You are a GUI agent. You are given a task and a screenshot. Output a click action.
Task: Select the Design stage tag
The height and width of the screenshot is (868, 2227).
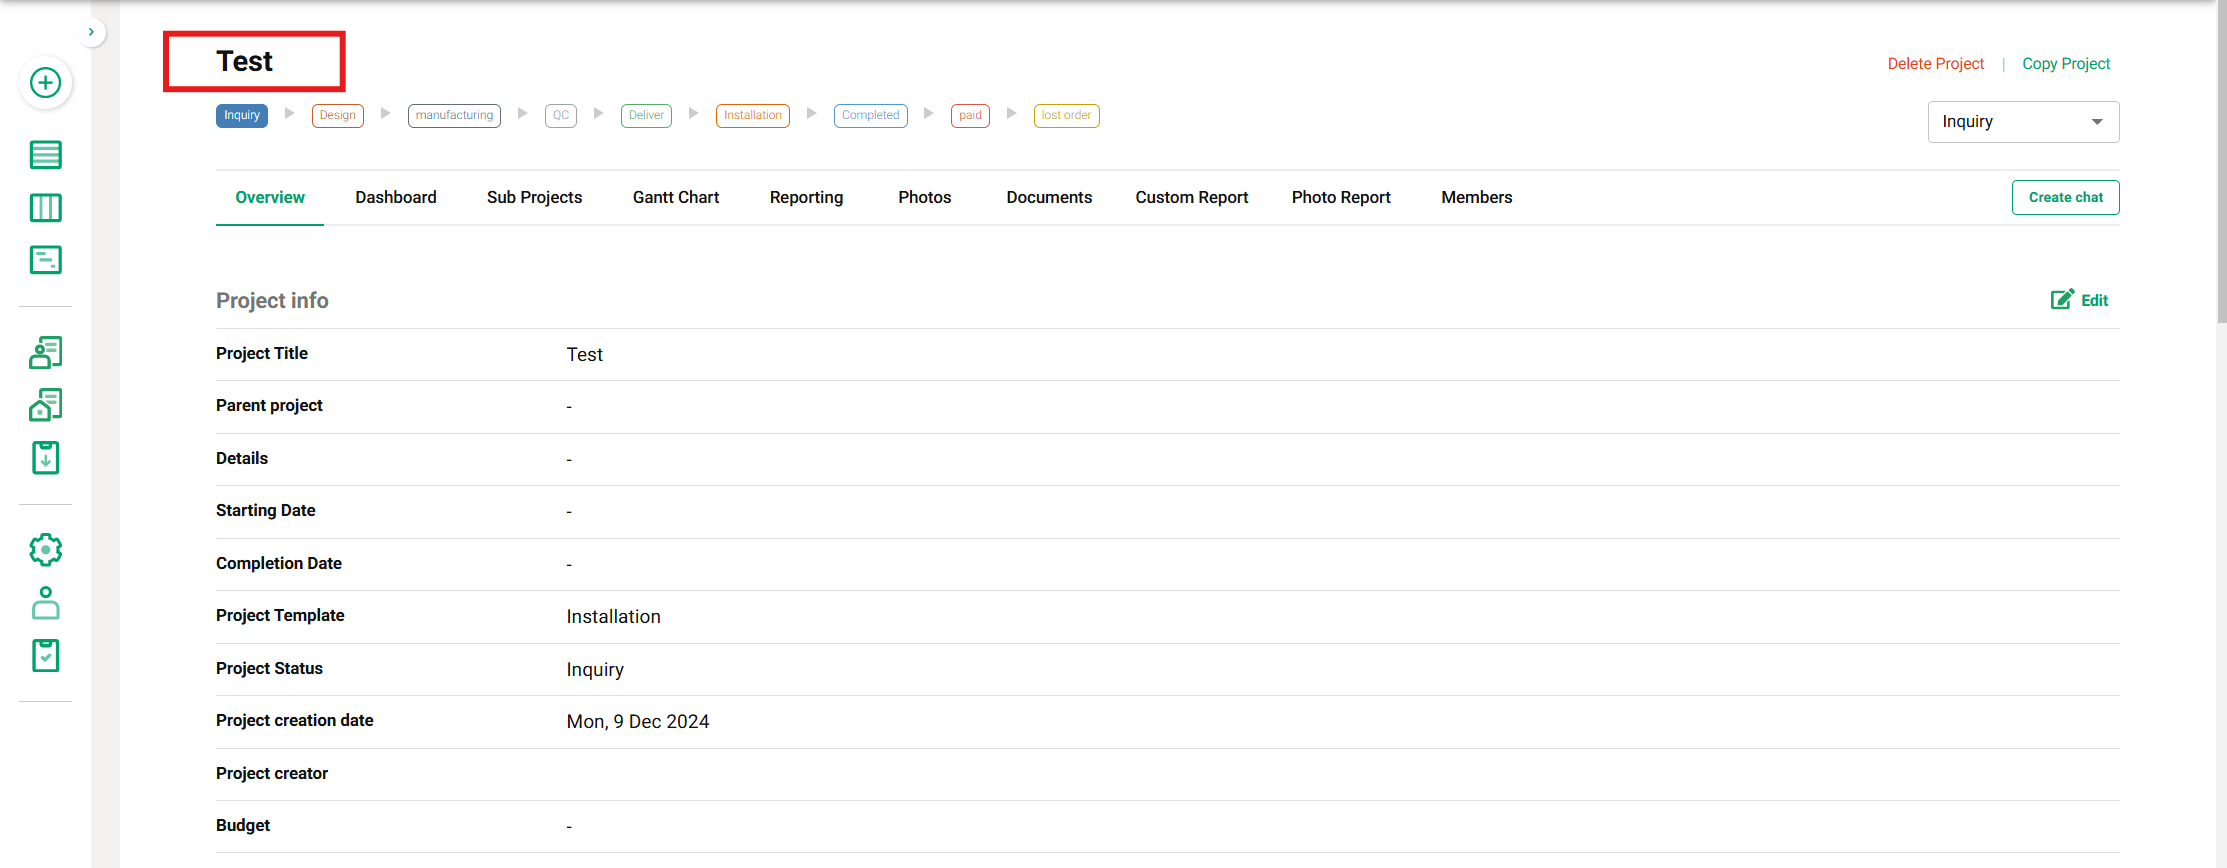338,116
